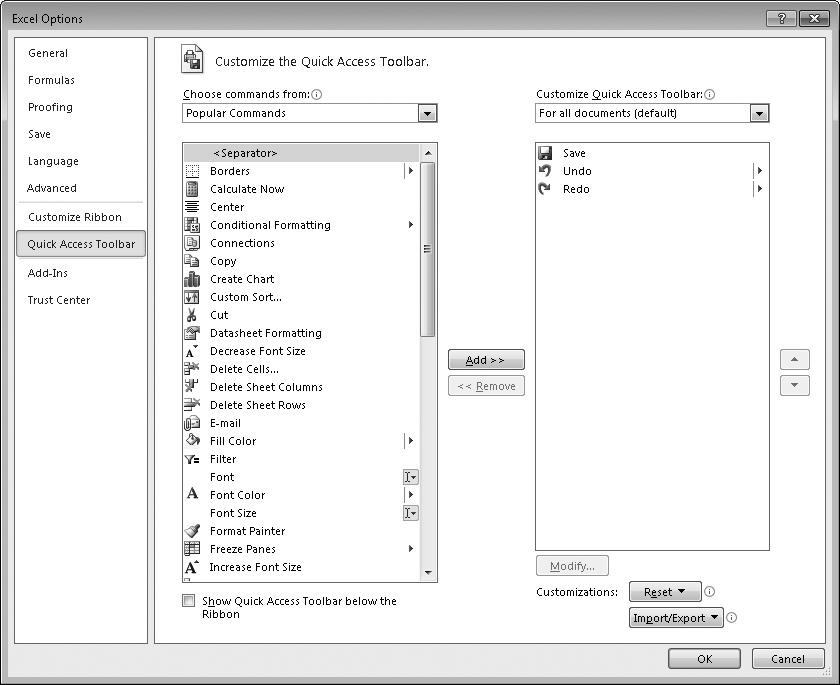The image size is (840, 685).
Task: Open the Popular Commands dropdown
Action: (x=427, y=114)
